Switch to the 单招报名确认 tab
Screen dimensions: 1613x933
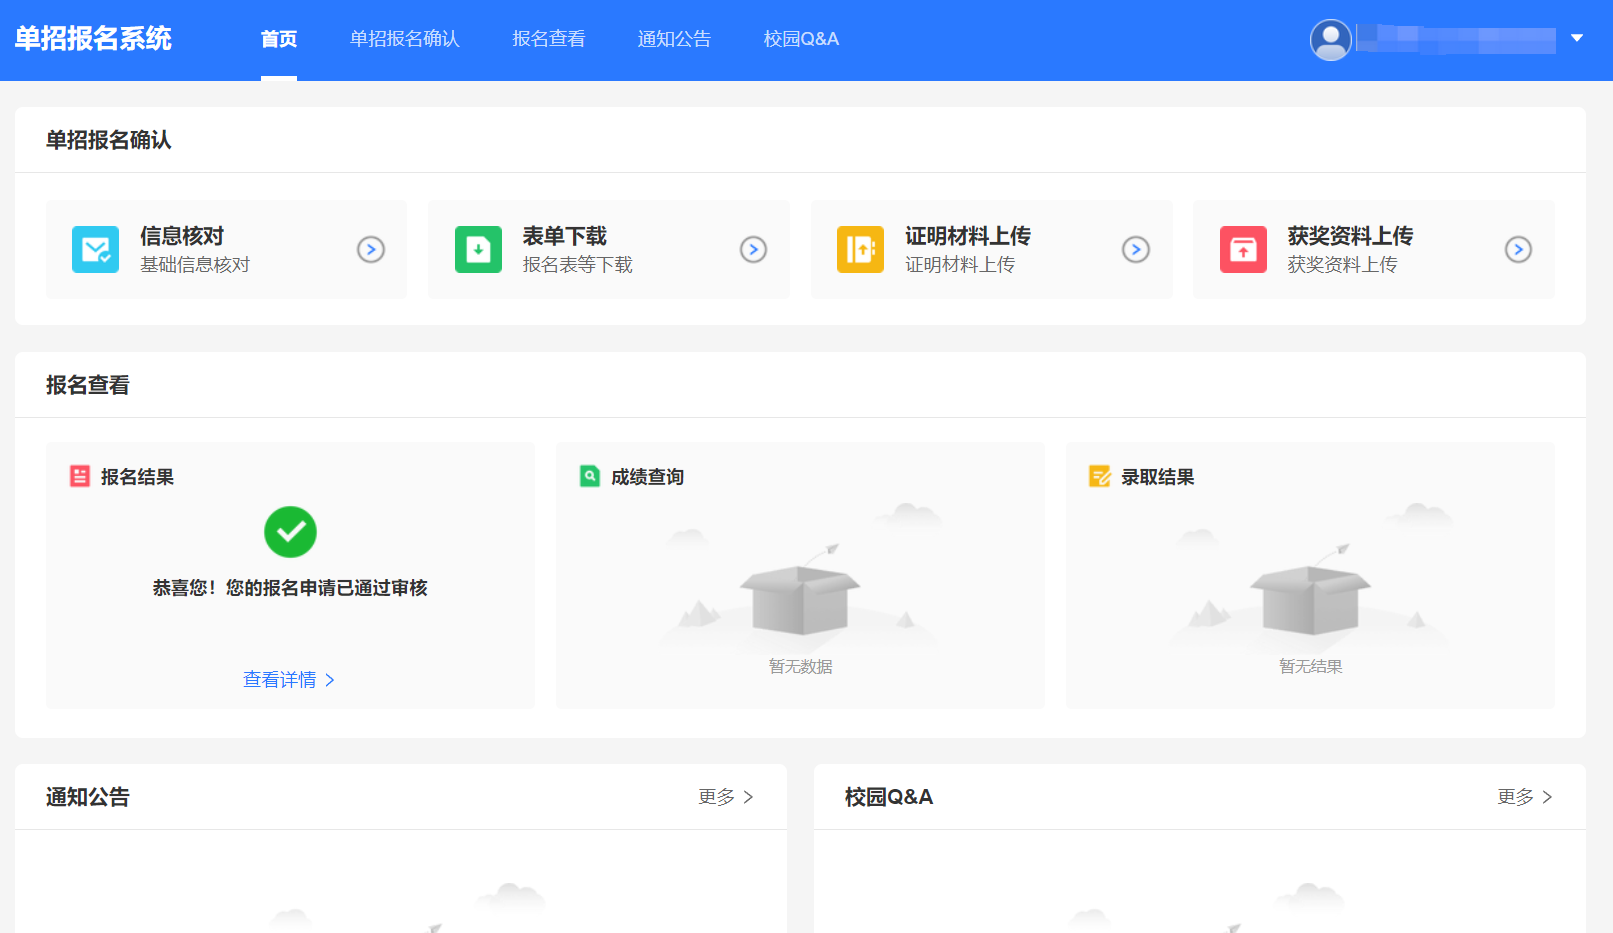[404, 39]
